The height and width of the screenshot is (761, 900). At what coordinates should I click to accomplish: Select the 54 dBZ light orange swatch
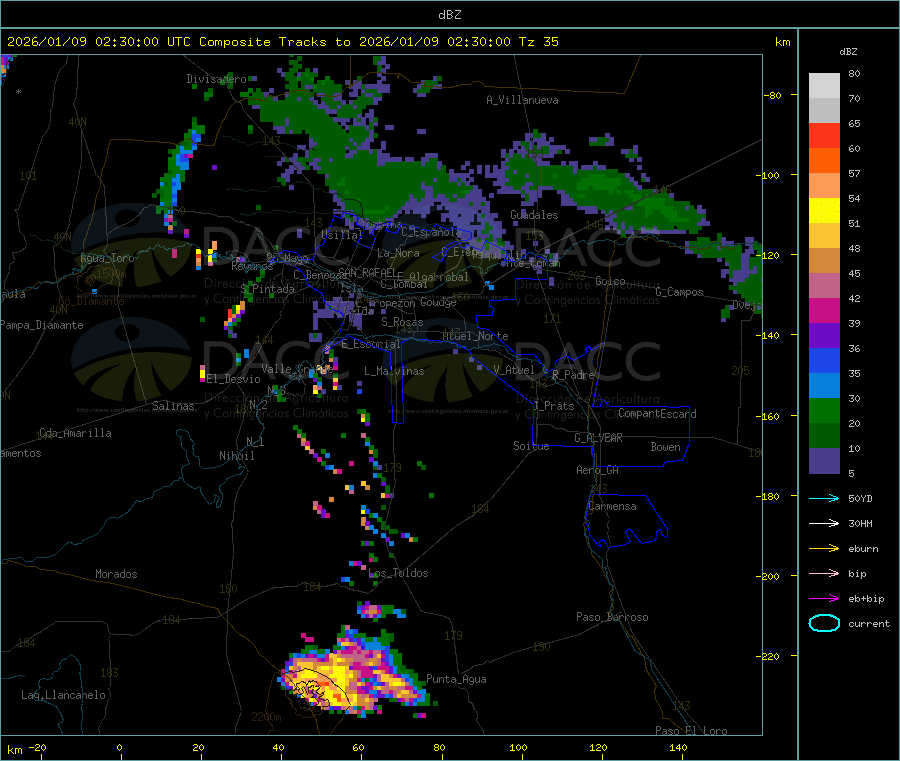[824, 185]
